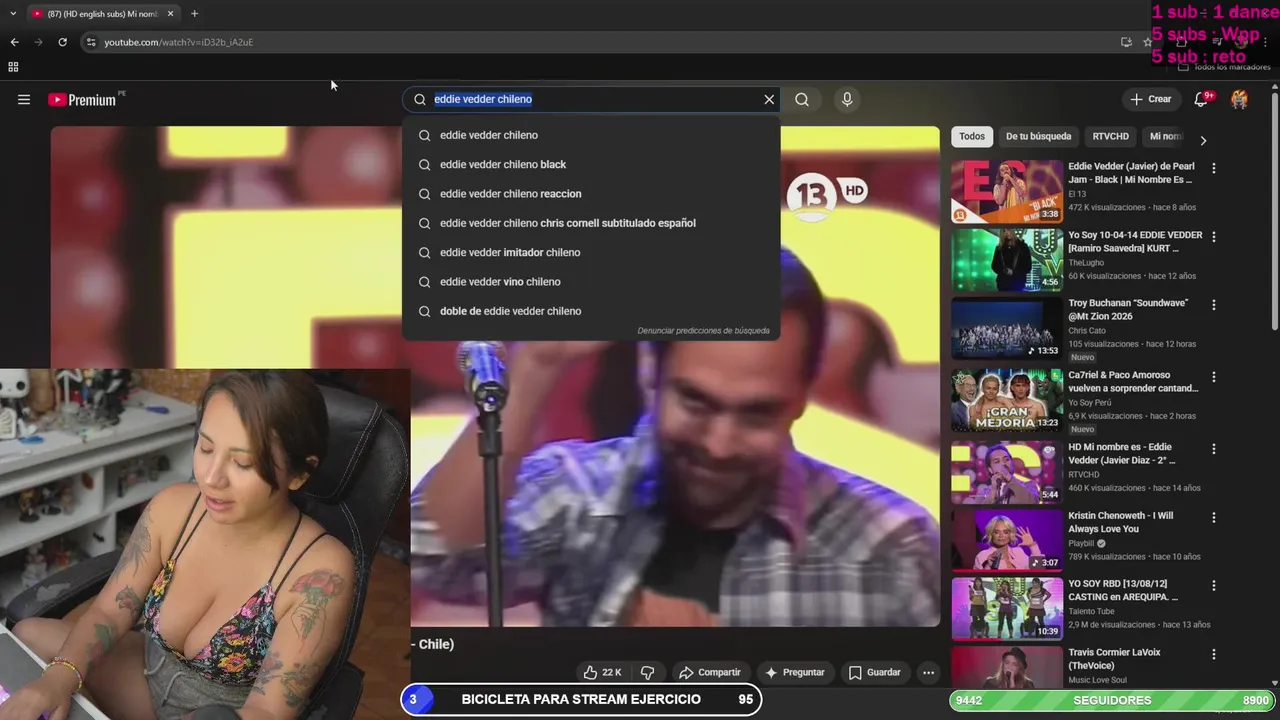Viewport: 1280px width, 720px height.
Task: Open Eddie Vedder Black Pearl Jam thumbnail
Action: pyautogui.click(x=1006, y=191)
